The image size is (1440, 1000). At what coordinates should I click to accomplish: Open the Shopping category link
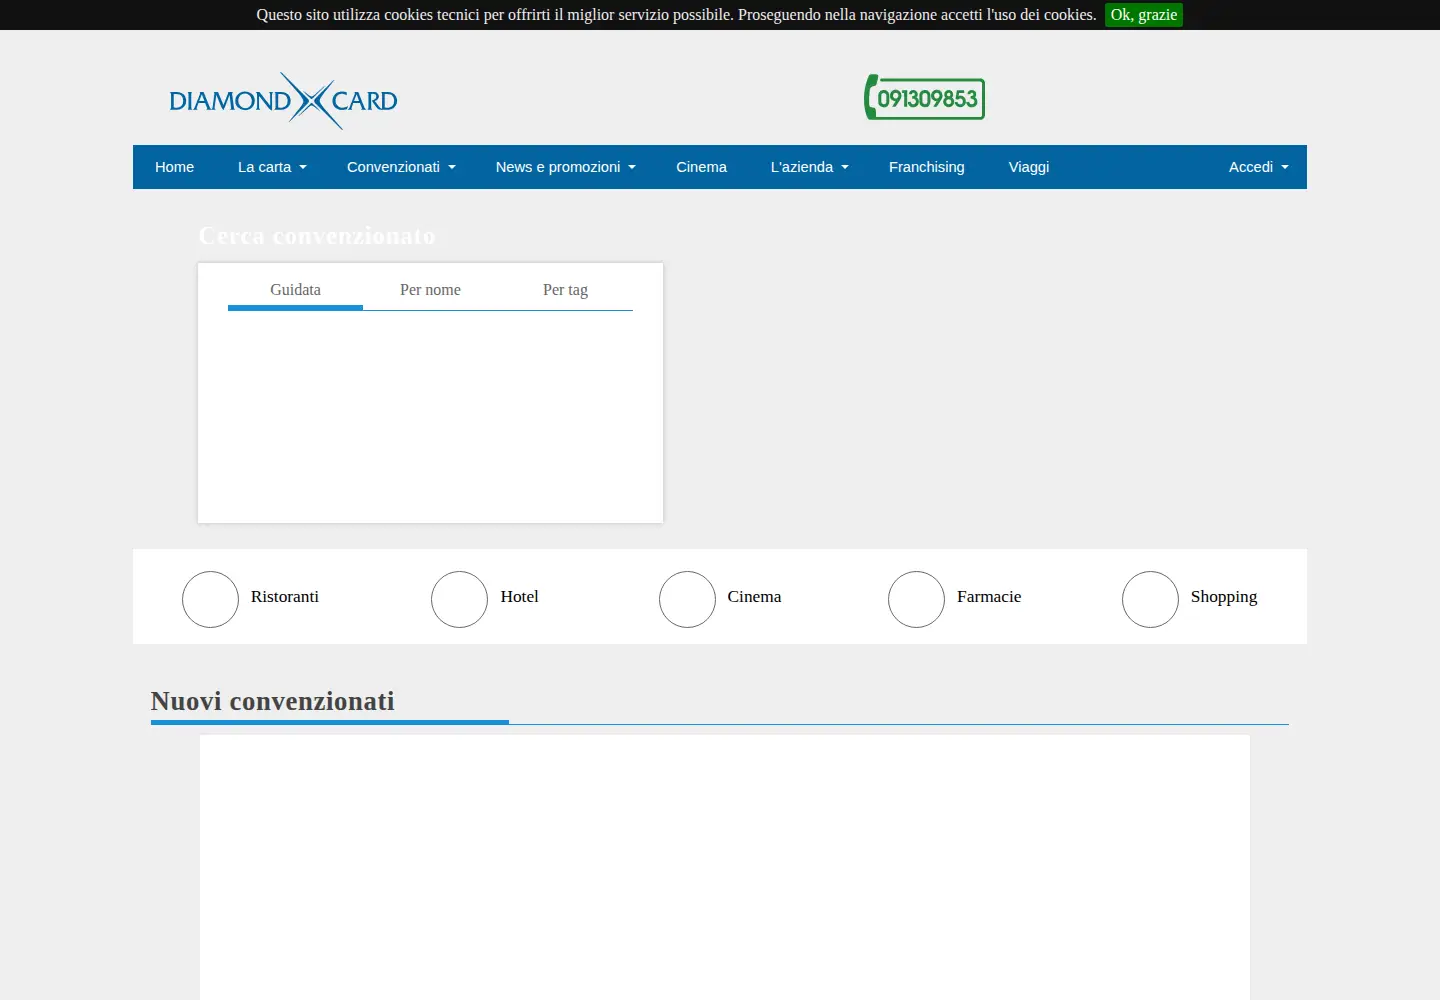[1224, 597]
